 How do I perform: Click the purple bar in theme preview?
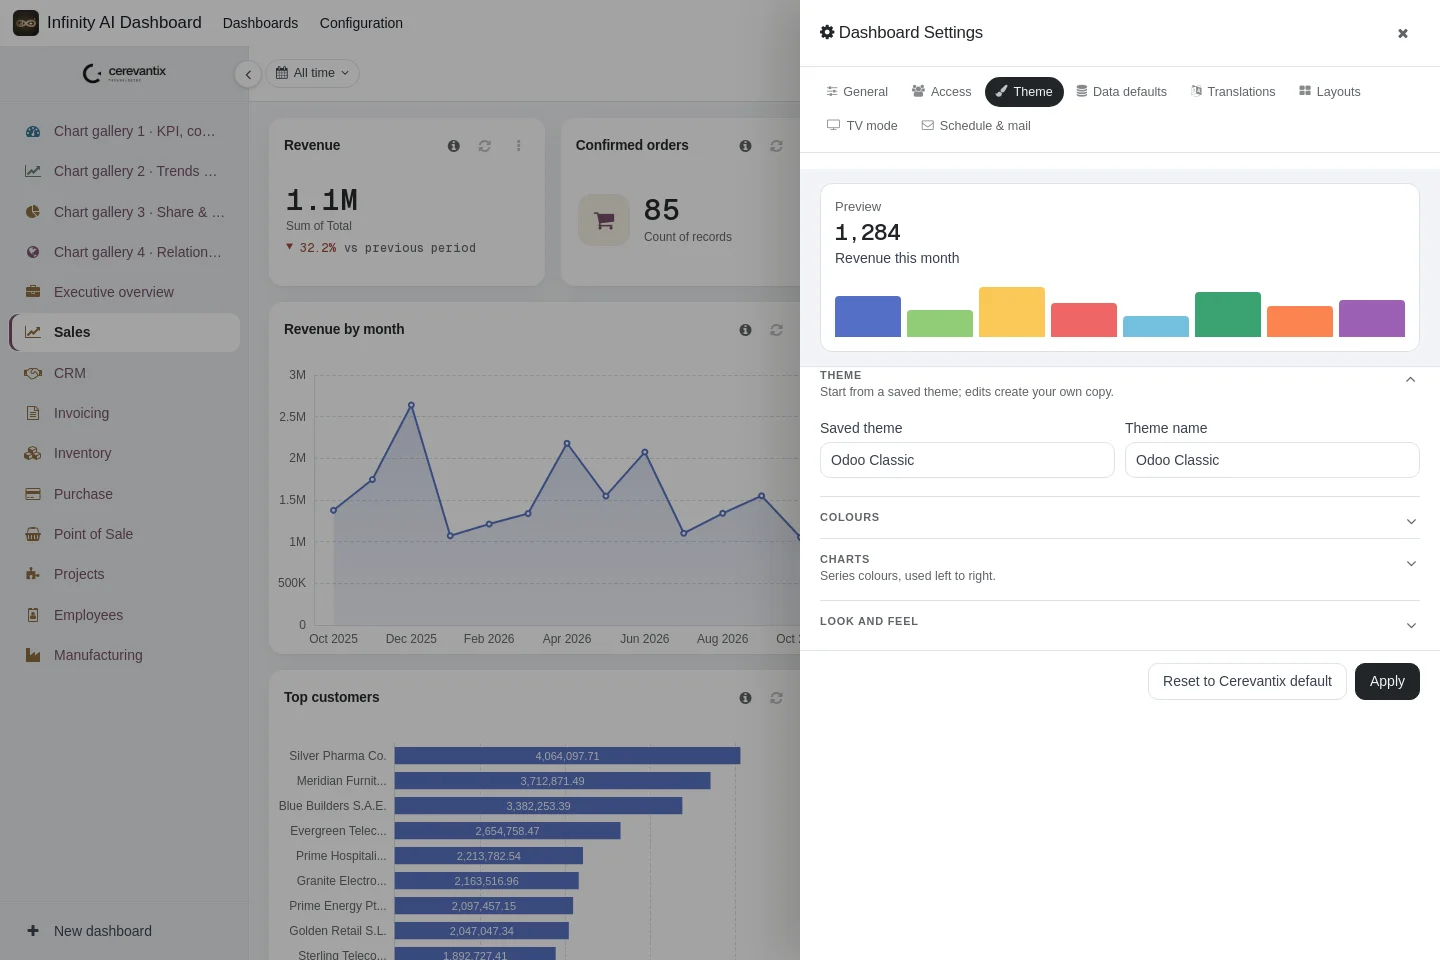click(x=1372, y=319)
